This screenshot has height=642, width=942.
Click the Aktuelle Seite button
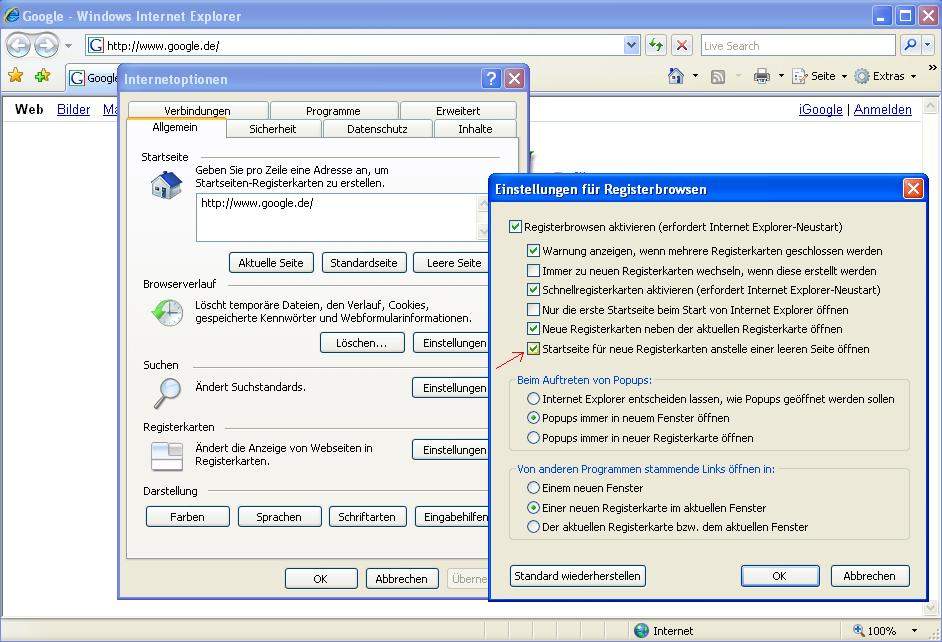271,262
